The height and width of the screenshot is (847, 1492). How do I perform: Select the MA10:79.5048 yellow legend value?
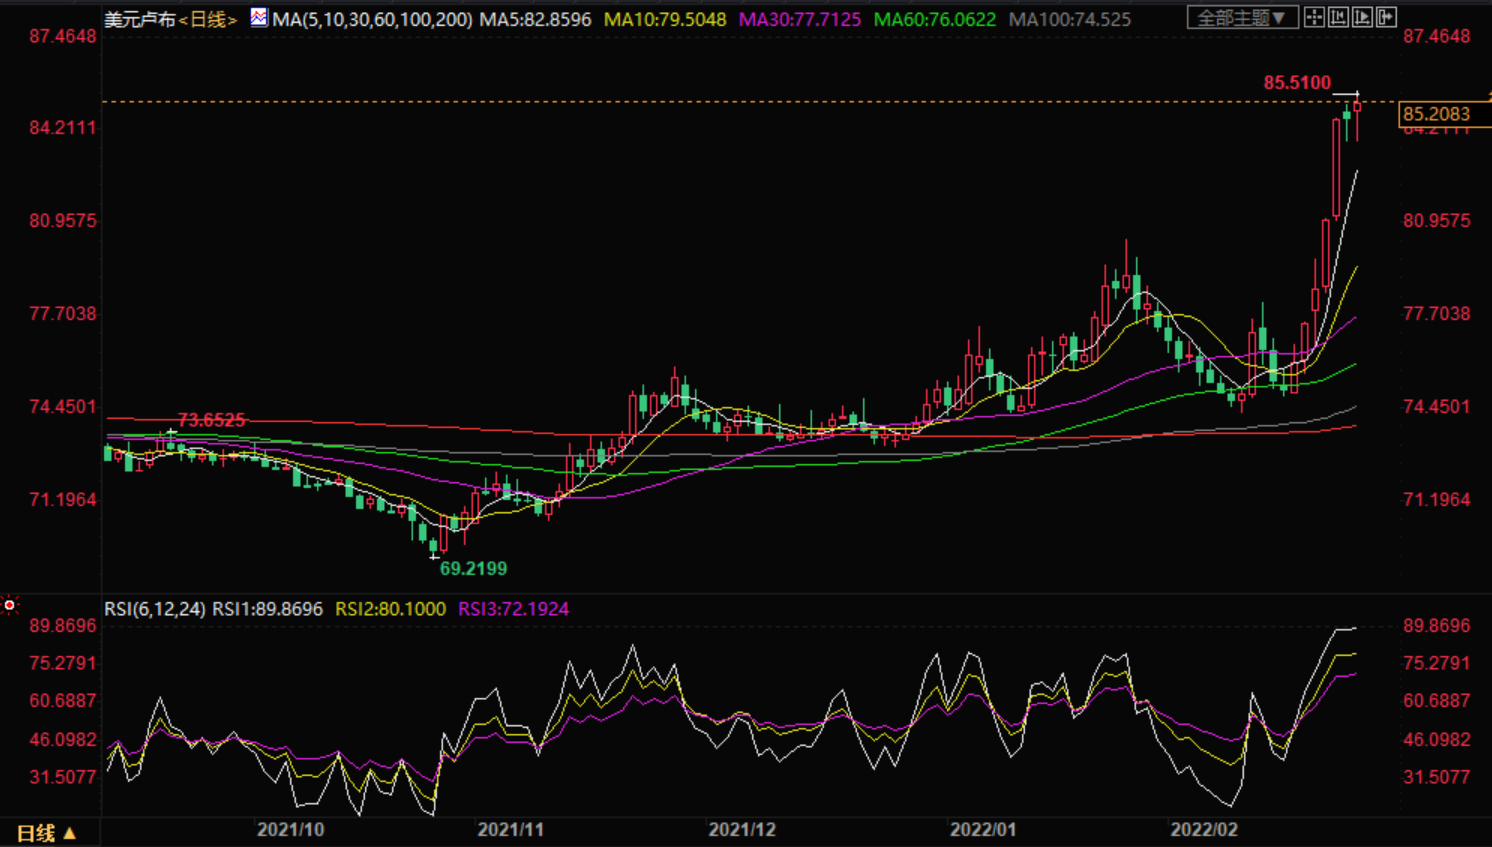[665, 19]
